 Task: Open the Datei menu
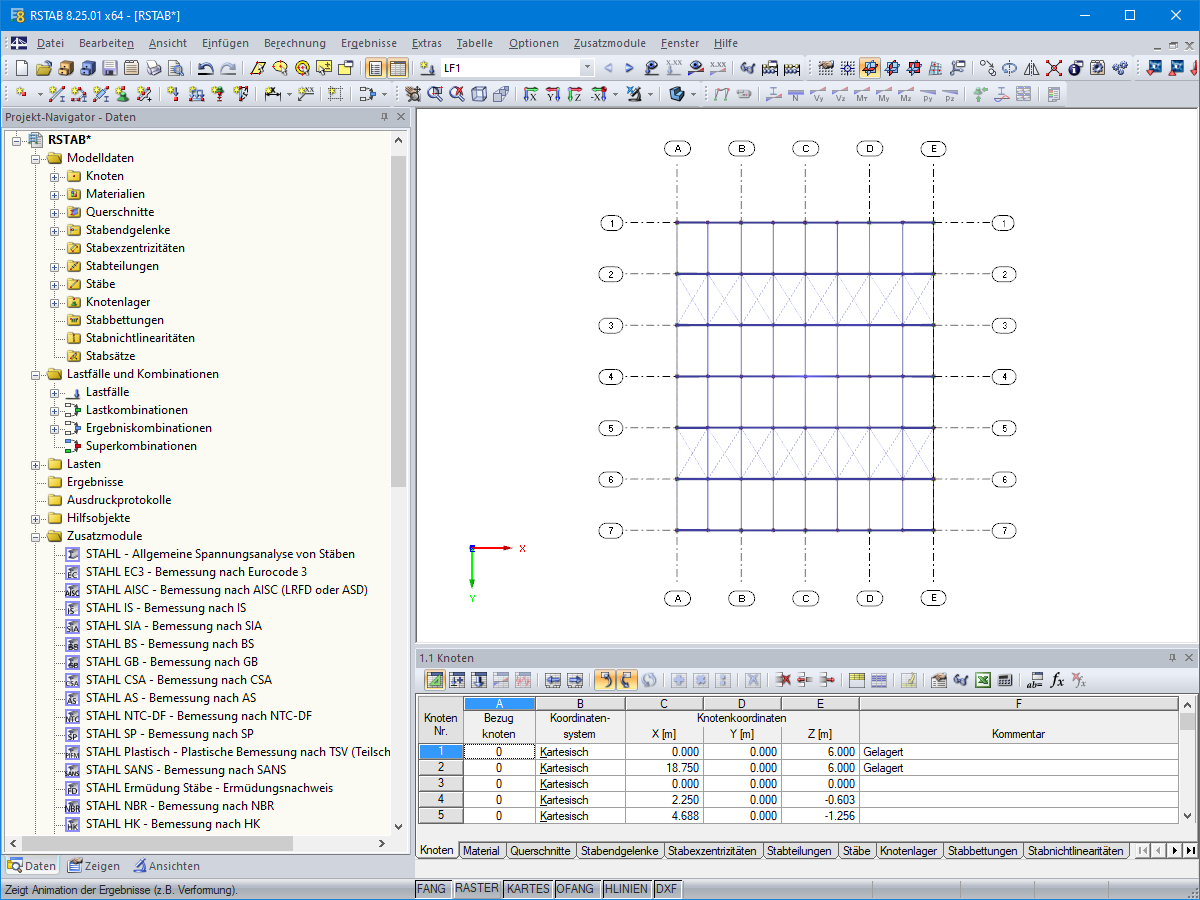(50, 43)
